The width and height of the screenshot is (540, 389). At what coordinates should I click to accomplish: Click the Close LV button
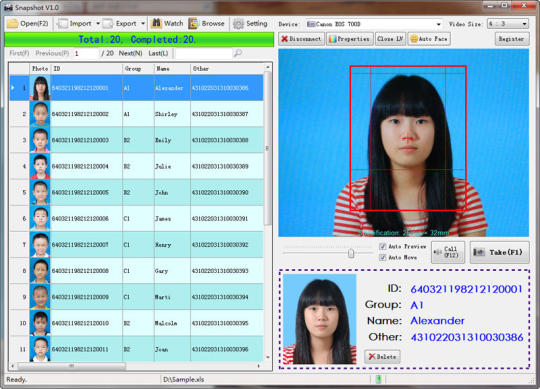tap(391, 39)
